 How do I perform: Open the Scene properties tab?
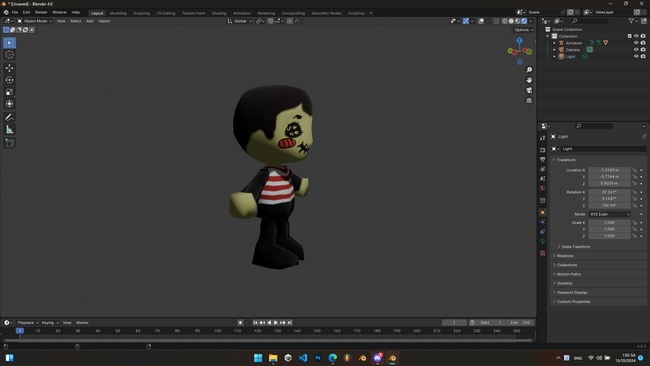543,179
